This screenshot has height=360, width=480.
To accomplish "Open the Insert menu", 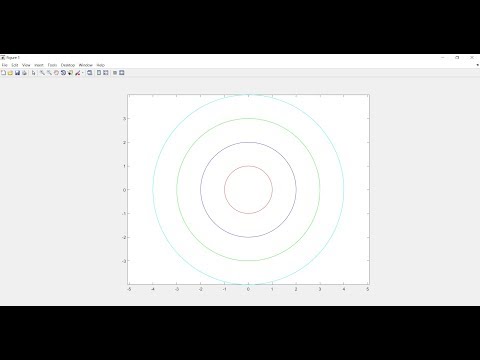I will [39, 65].
